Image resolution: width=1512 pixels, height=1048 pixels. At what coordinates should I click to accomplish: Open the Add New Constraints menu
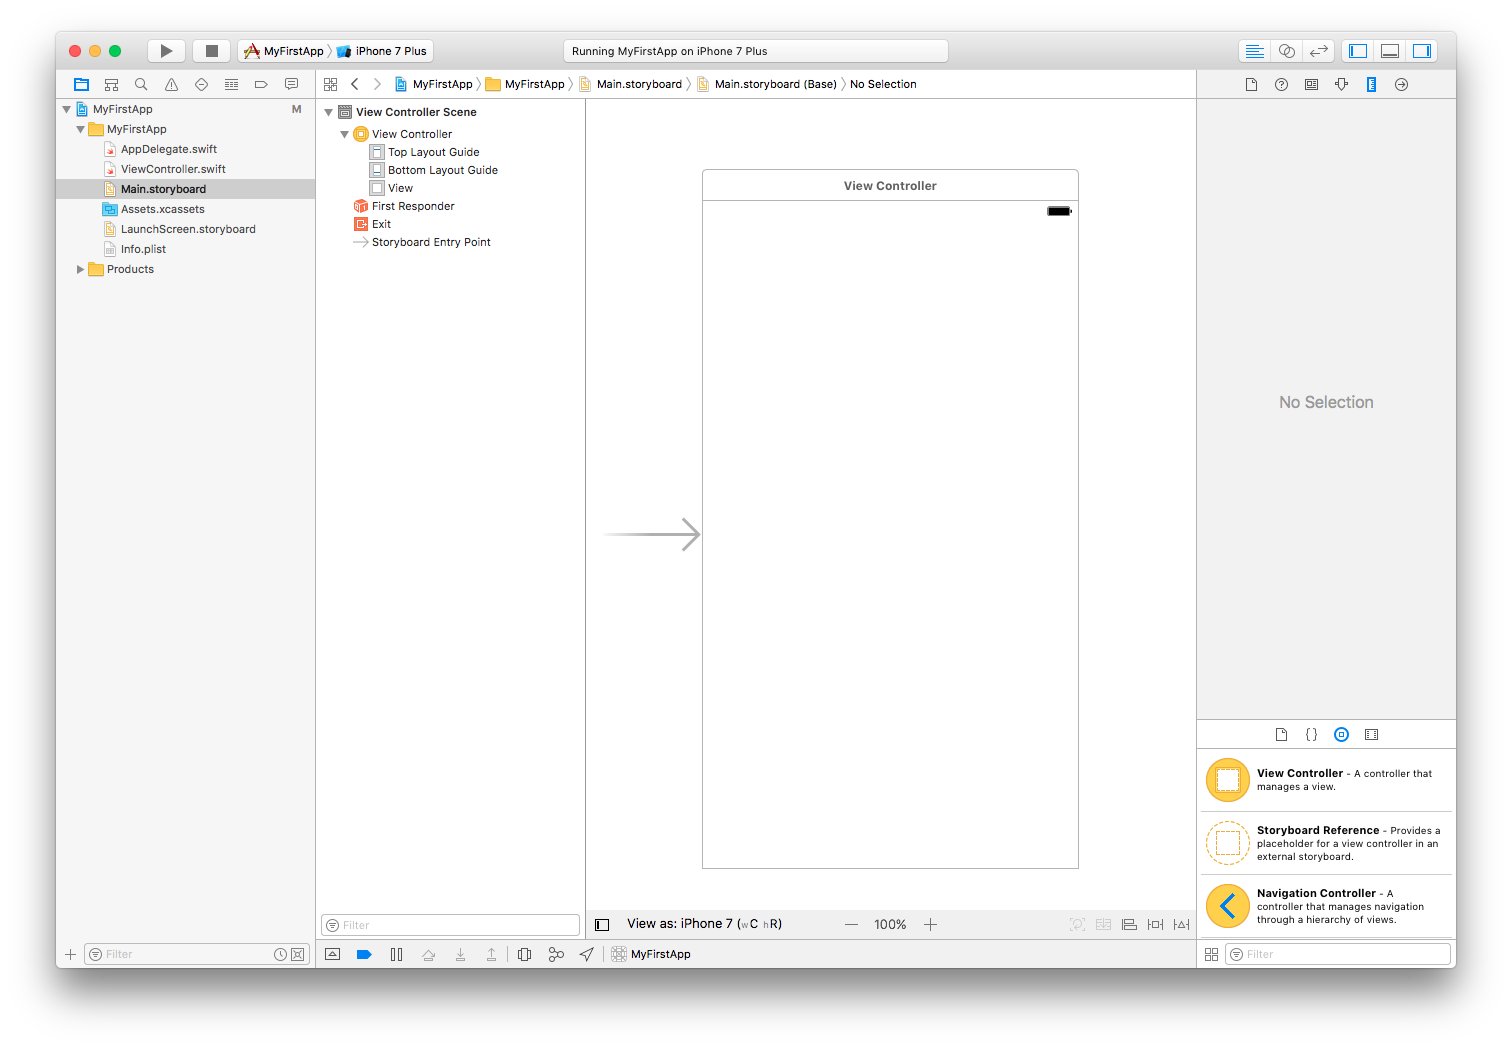[x=1155, y=925]
